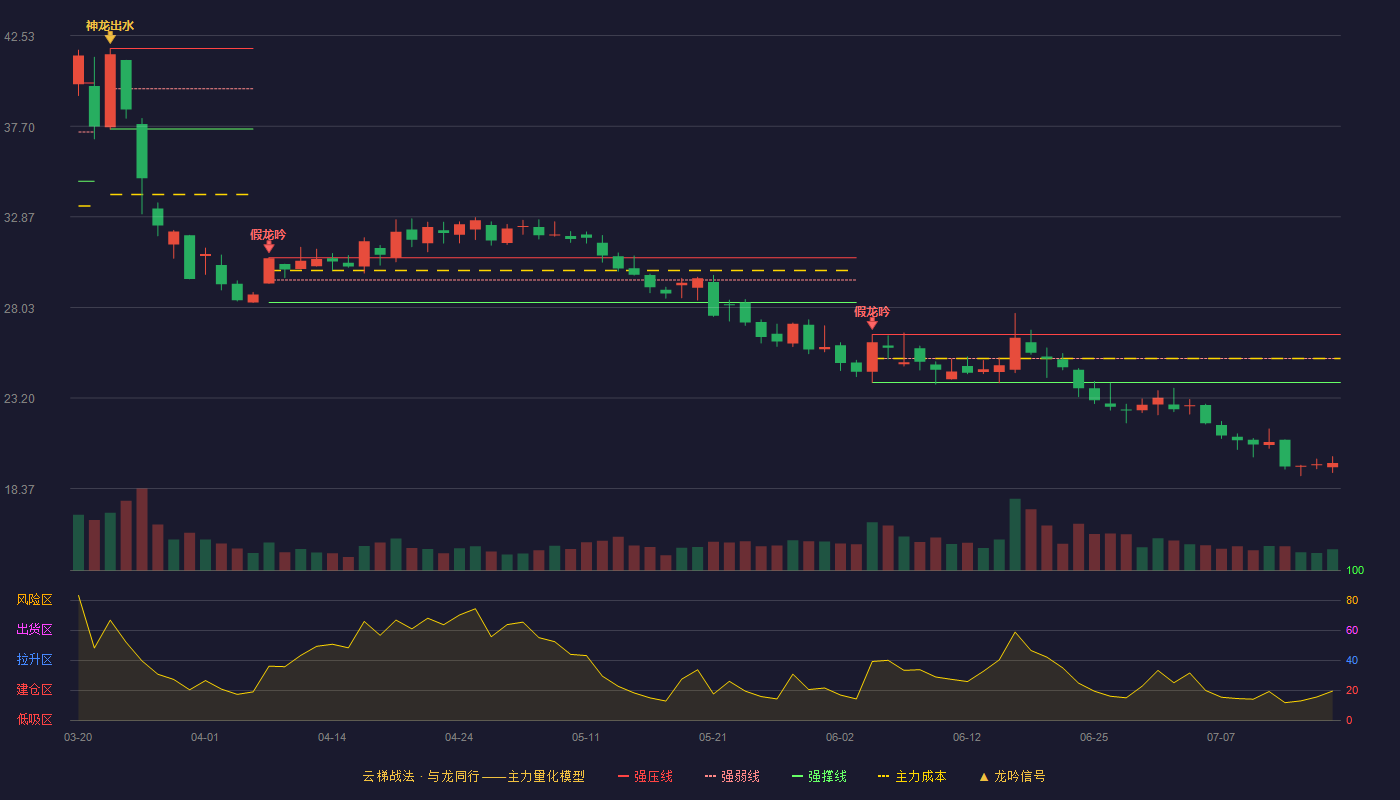
Task: Click the 37.70 price axis label
Action: pos(19,128)
